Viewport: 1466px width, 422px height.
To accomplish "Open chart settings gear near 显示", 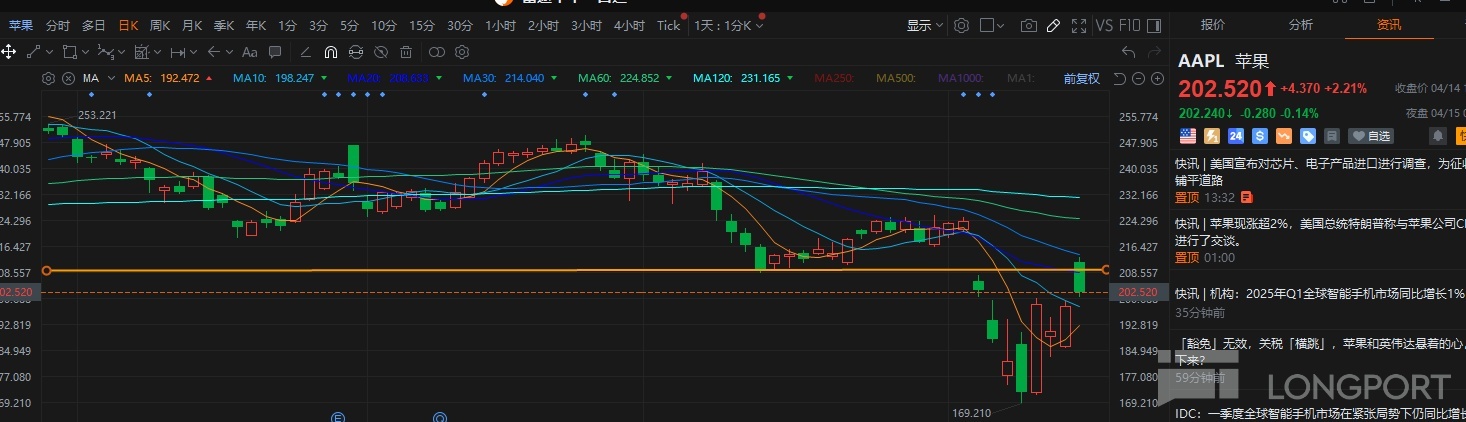I will 961,25.
